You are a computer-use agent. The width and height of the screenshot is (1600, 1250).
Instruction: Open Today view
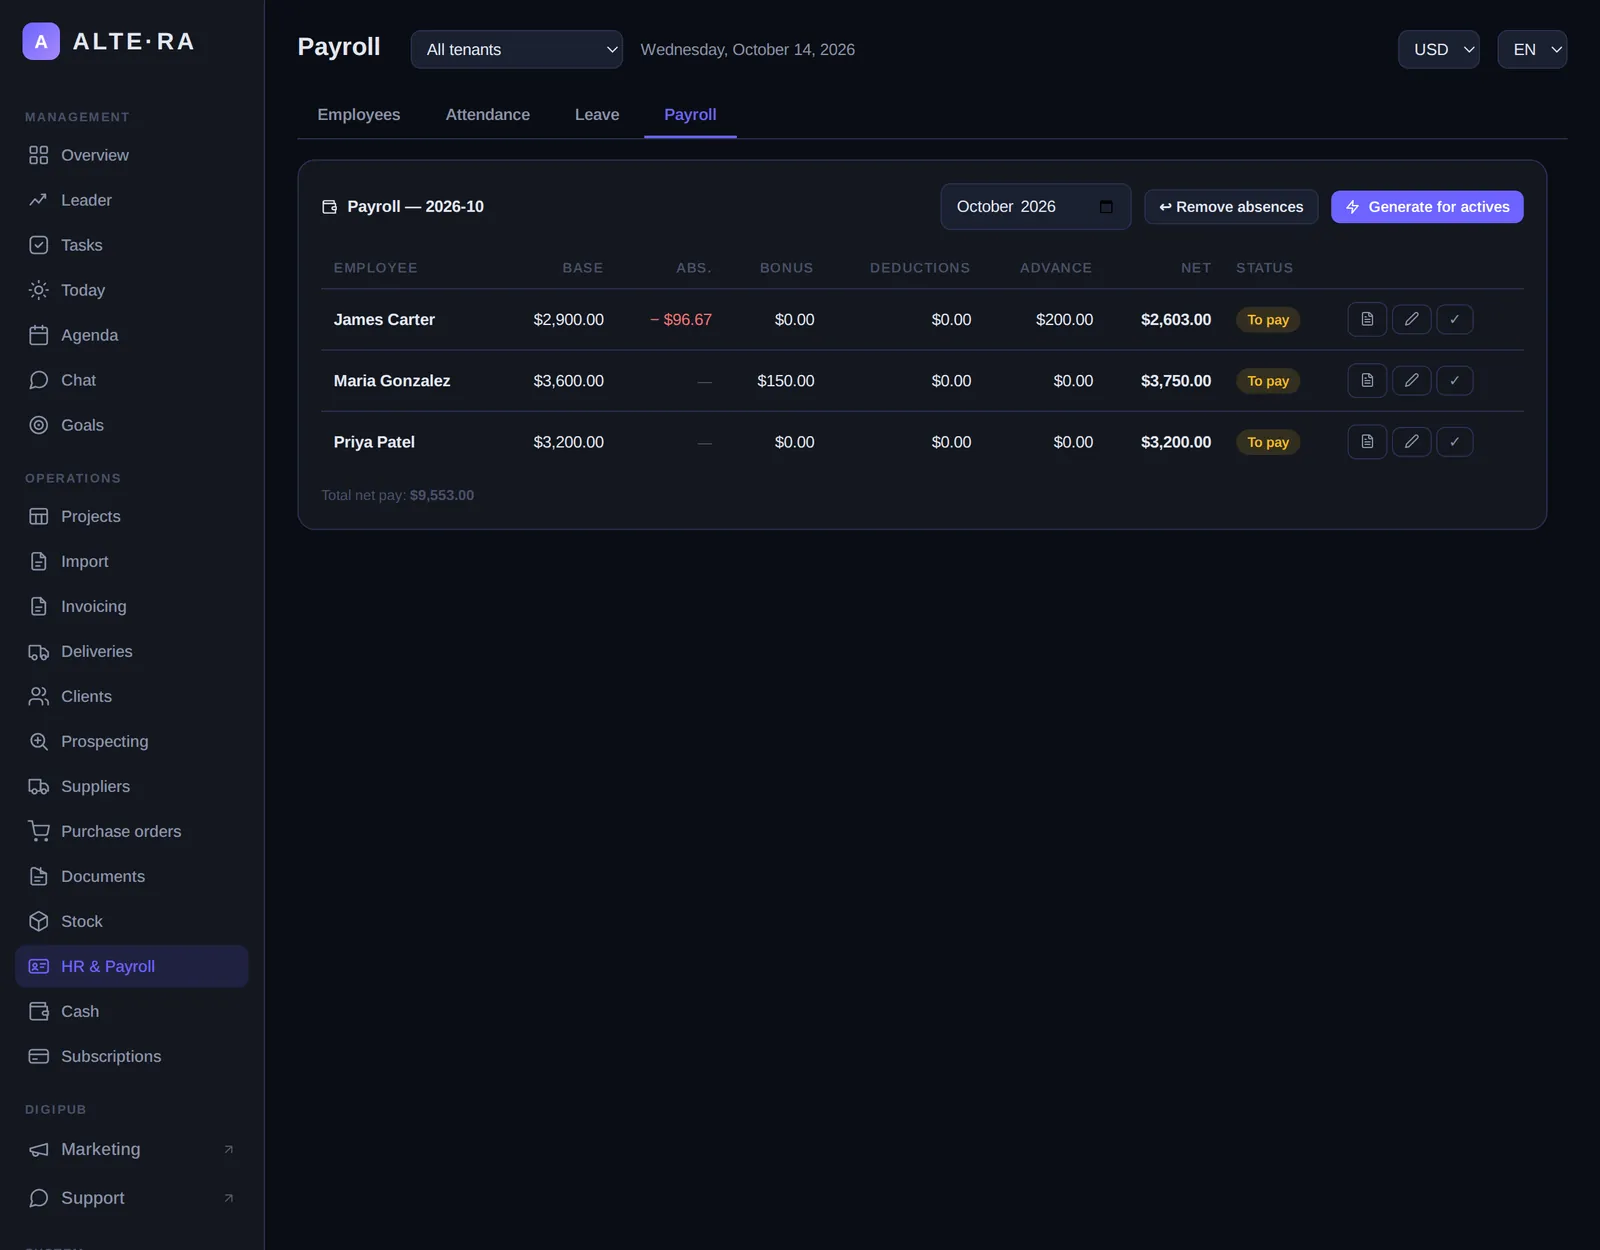[132, 290]
